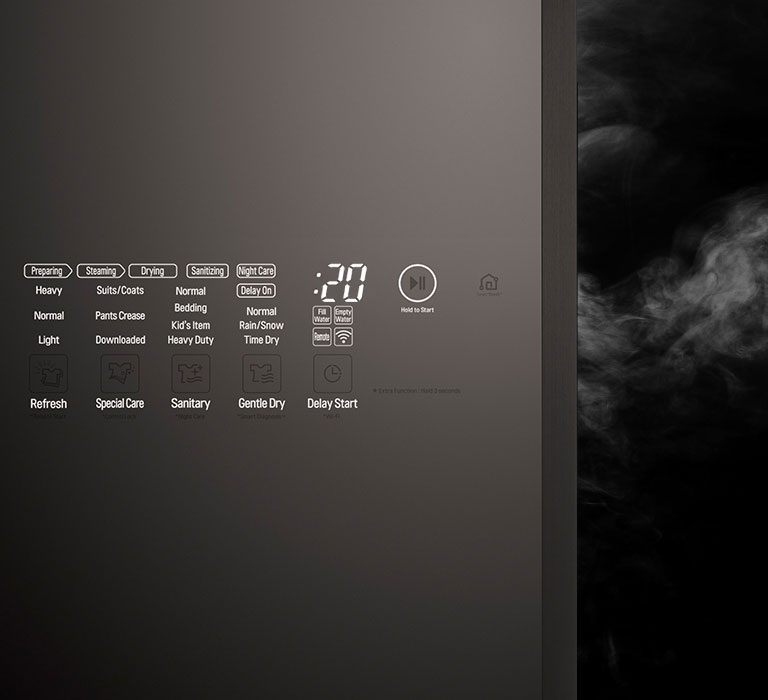Toggle the Remote start indicator

[x=322, y=337]
